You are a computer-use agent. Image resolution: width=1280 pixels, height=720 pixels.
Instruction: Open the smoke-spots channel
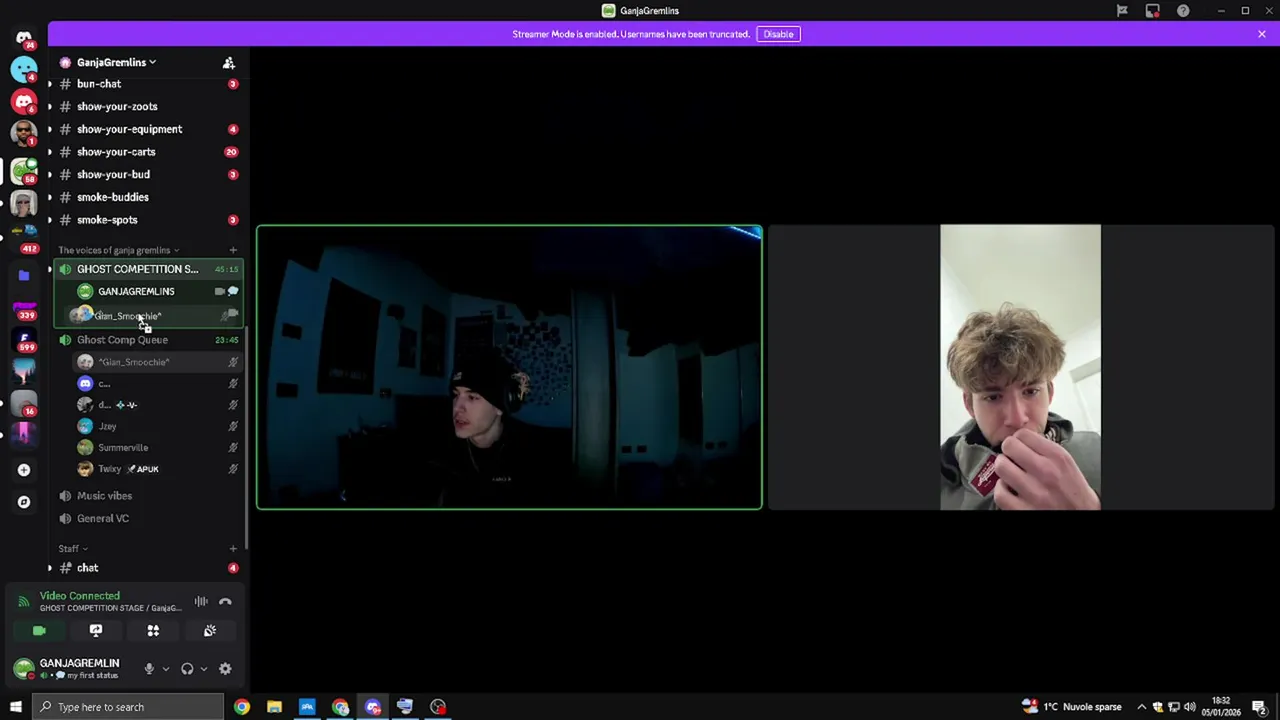(x=107, y=220)
